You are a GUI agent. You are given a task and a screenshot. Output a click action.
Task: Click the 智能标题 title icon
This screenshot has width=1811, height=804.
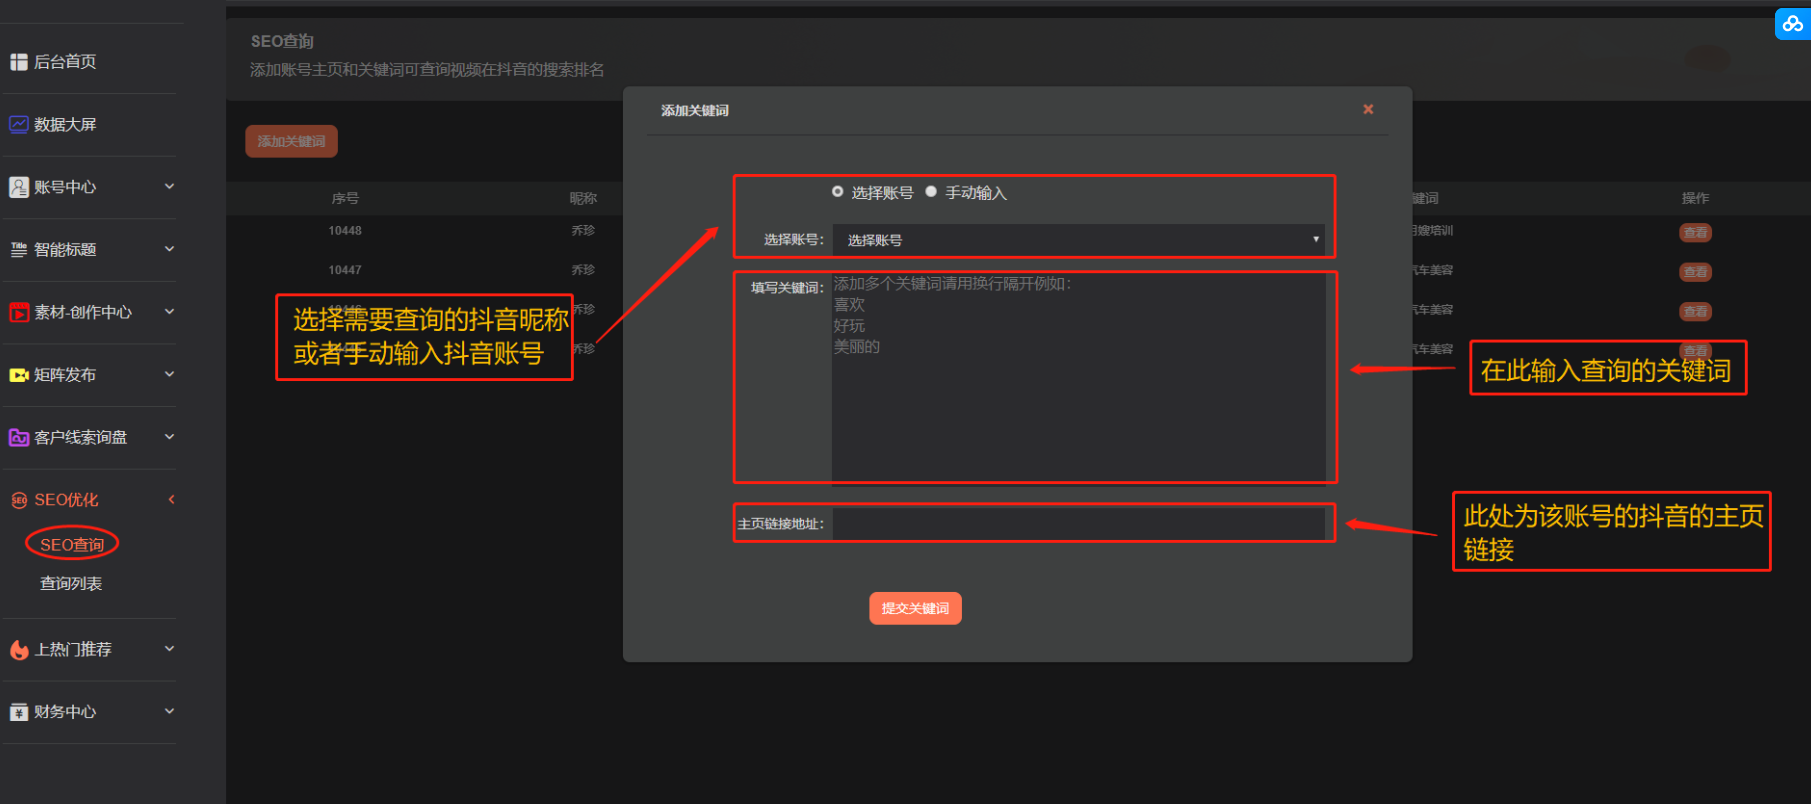tap(19, 249)
